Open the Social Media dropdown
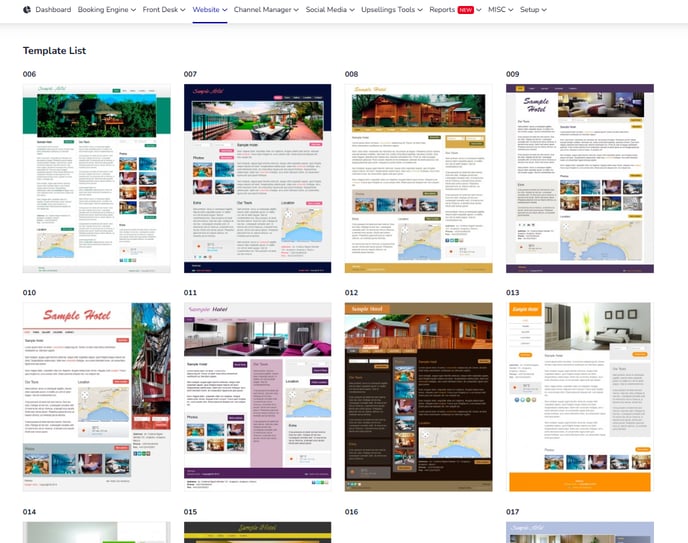Screen dimensions: 688x543 tap(330, 10)
